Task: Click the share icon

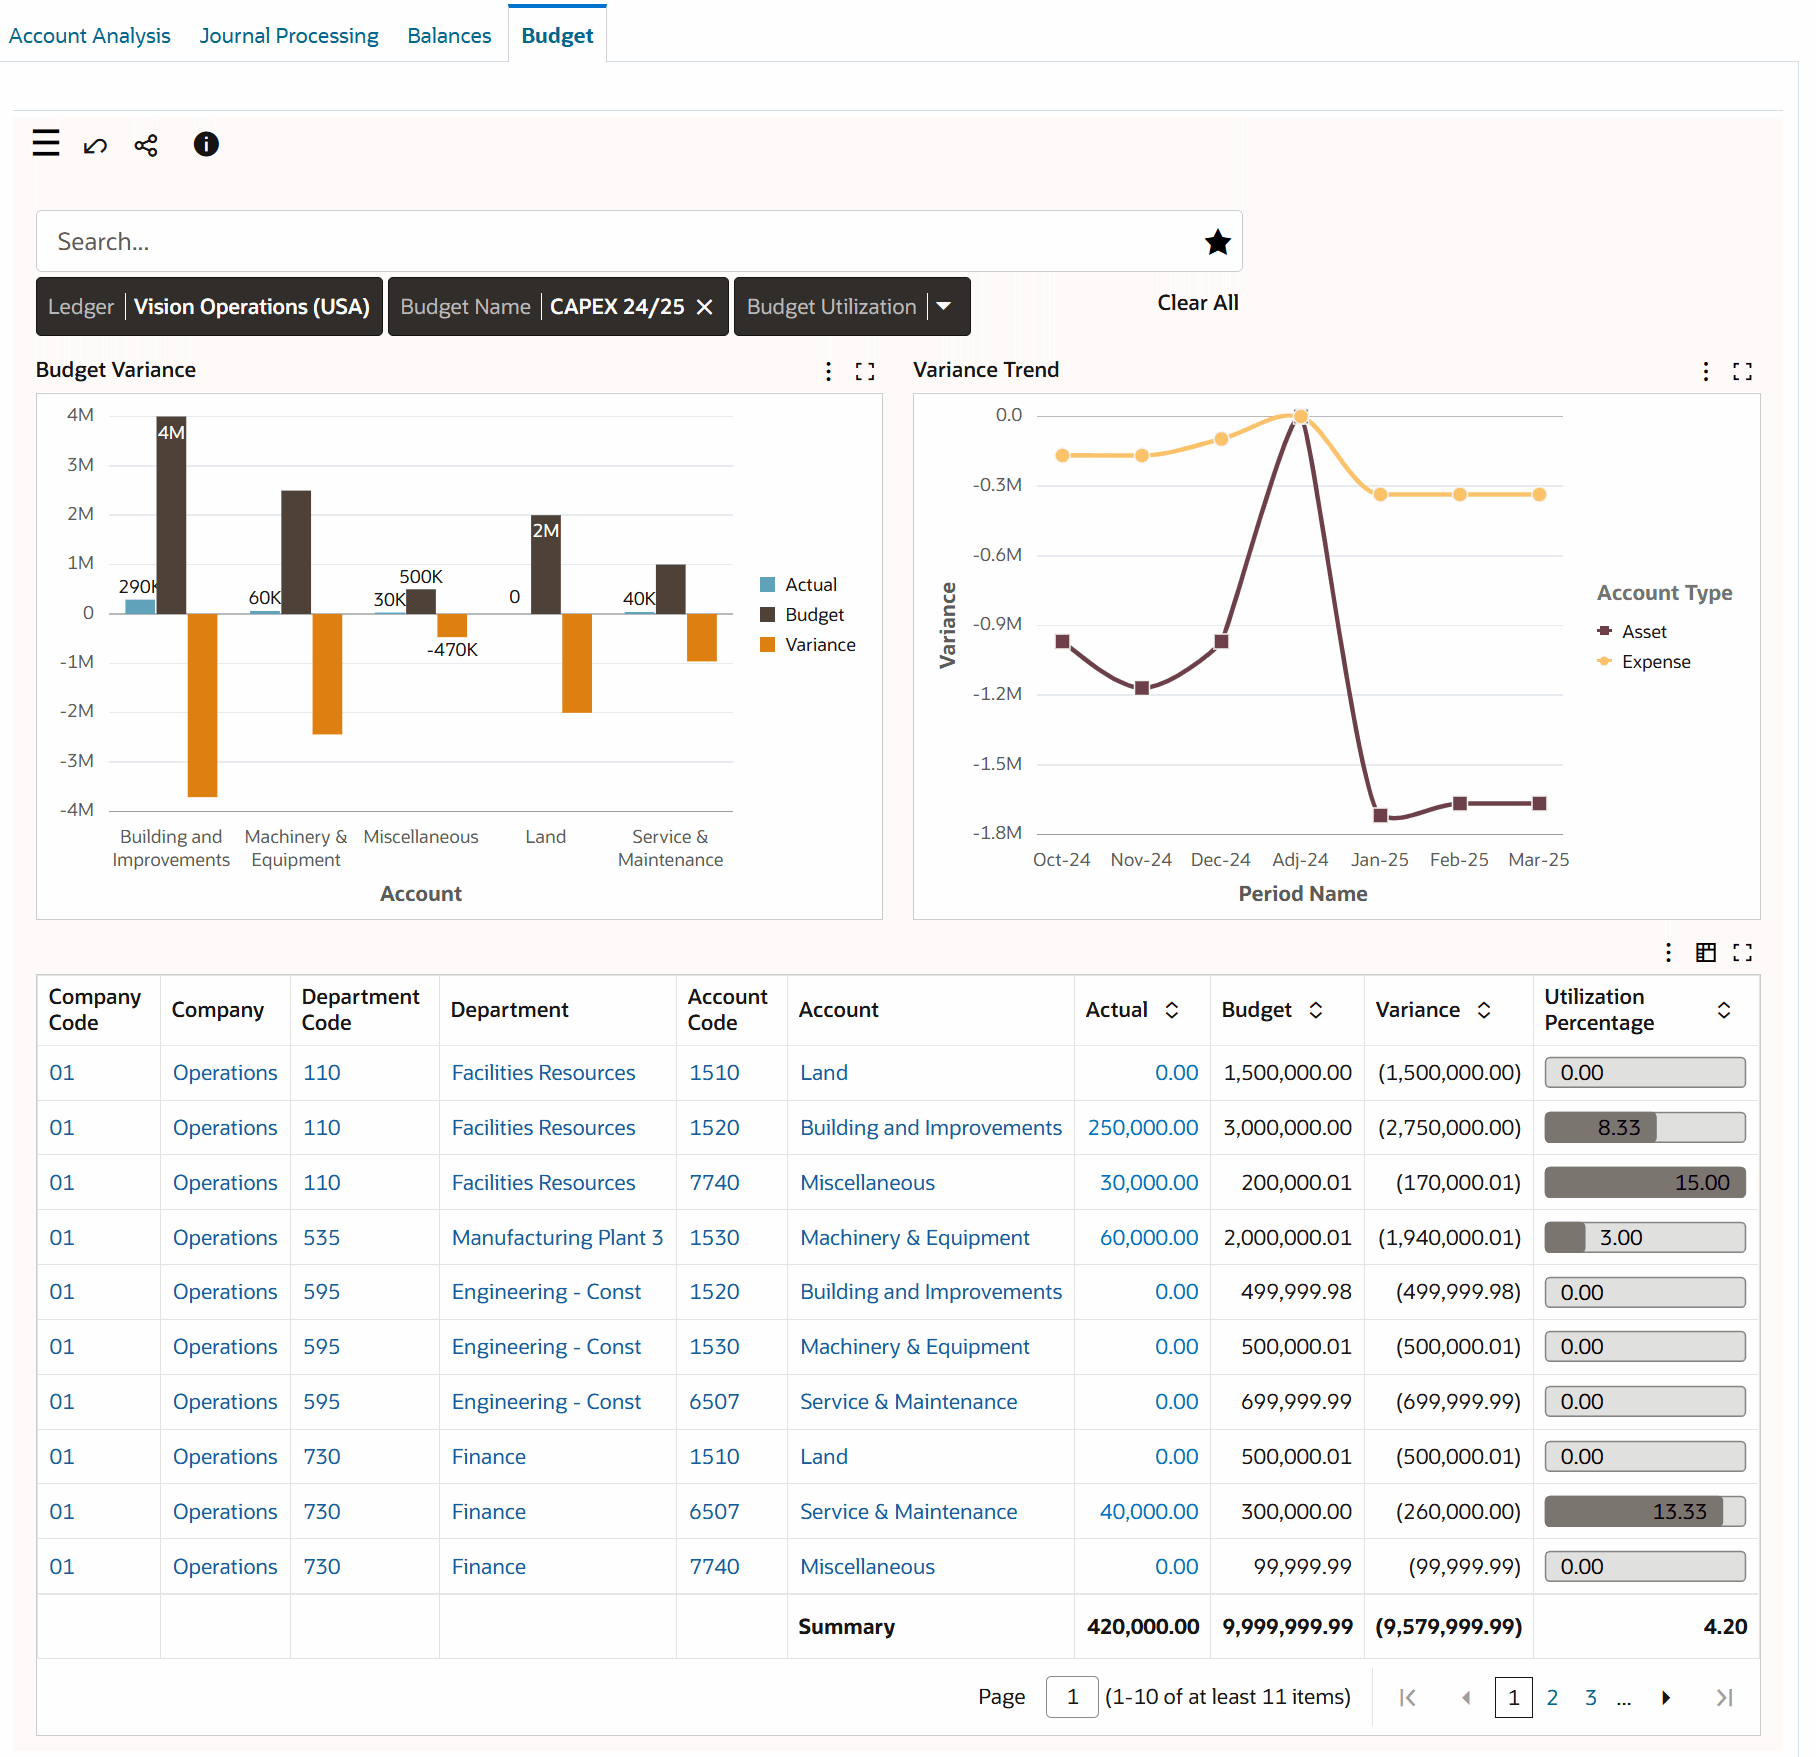Action: pyautogui.click(x=146, y=146)
